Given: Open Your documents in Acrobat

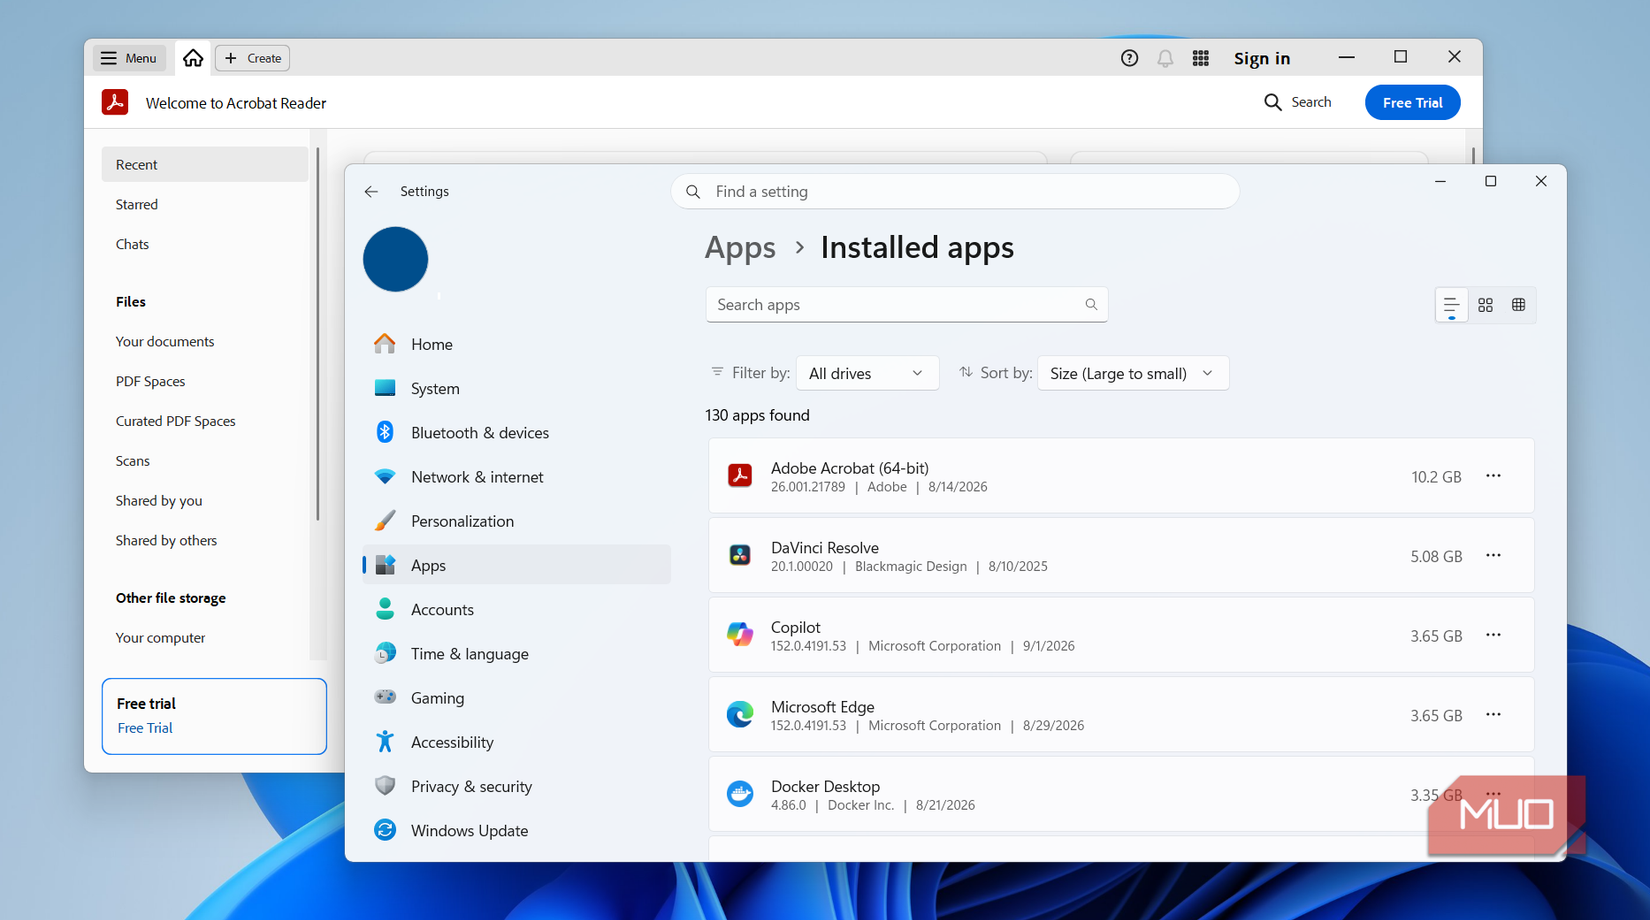Looking at the screenshot, I should [165, 341].
